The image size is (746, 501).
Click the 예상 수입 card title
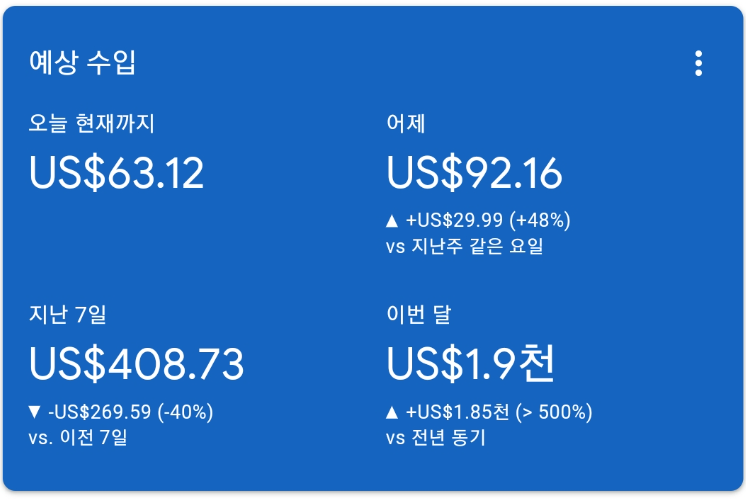82,63
